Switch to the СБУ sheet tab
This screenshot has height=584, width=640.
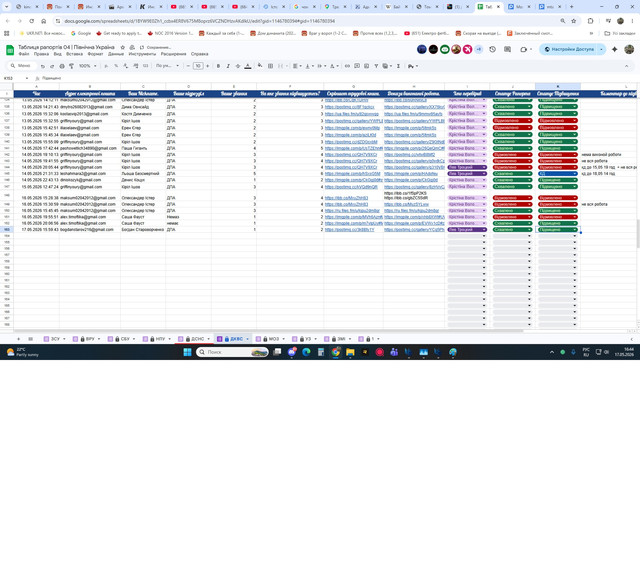point(125,339)
